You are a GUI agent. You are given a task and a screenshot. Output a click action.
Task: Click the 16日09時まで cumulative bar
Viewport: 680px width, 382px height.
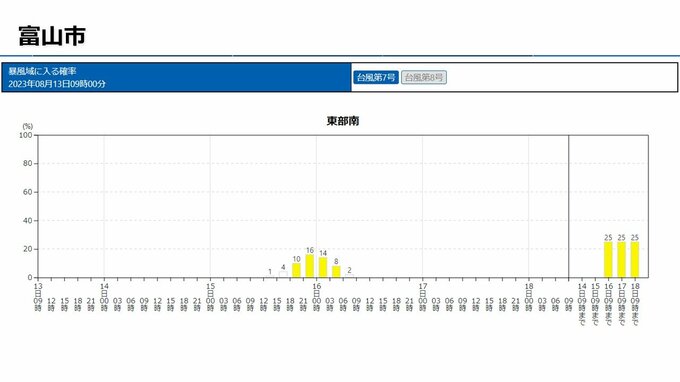click(x=608, y=260)
